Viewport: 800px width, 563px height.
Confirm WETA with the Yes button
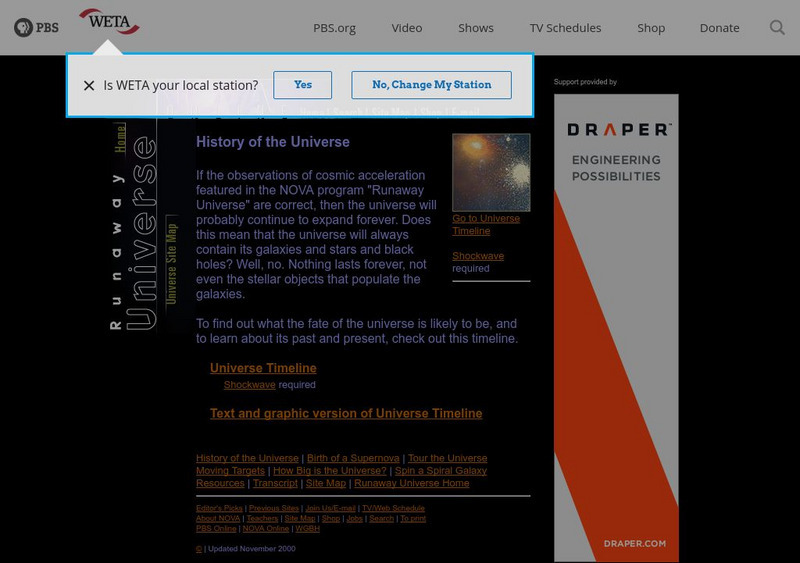303,85
